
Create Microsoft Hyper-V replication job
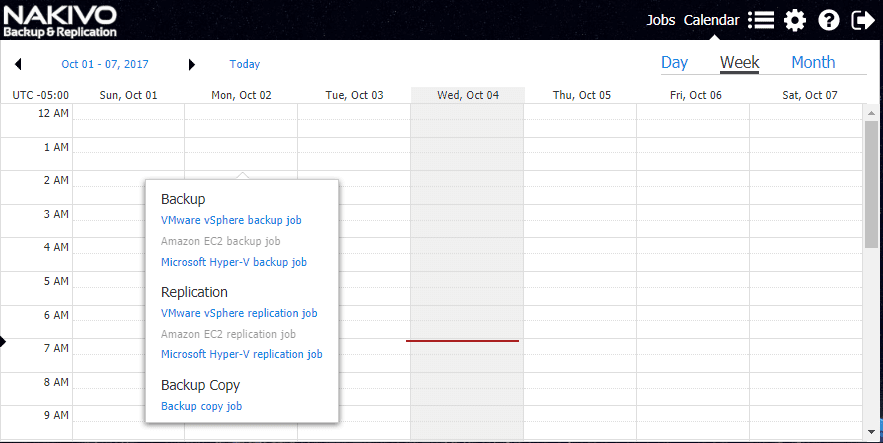(242, 354)
